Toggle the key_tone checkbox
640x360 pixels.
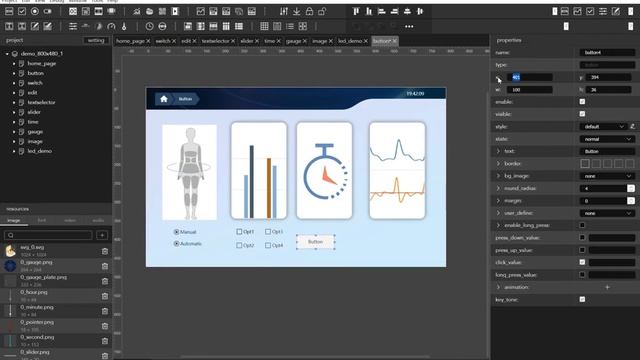(x=582, y=300)
